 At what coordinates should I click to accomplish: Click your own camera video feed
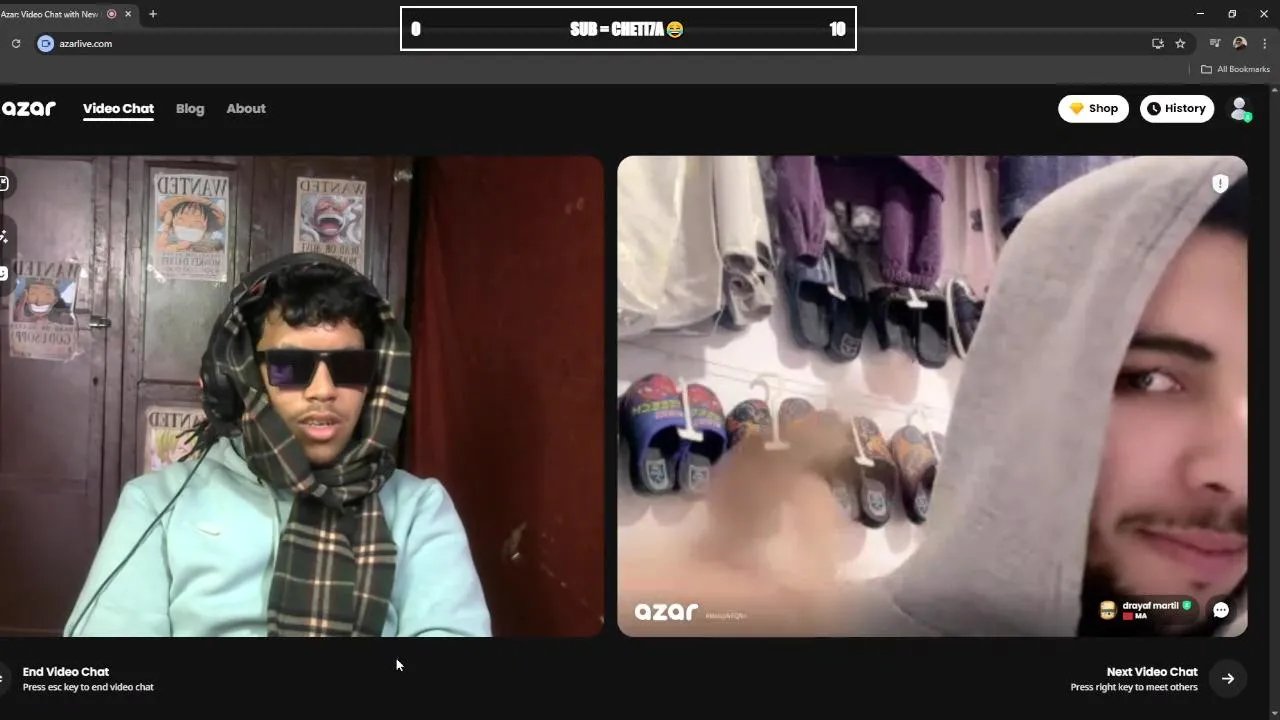click(x=302, y=396)
